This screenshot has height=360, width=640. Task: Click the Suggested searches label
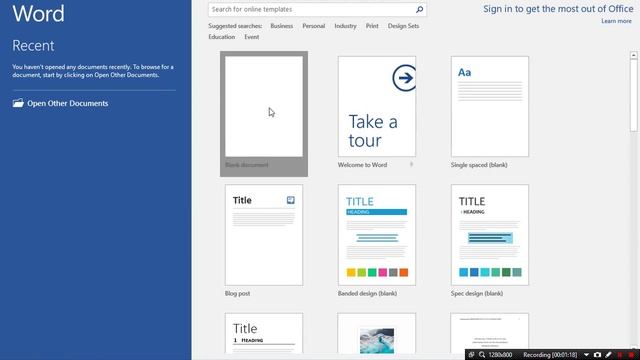235,26
